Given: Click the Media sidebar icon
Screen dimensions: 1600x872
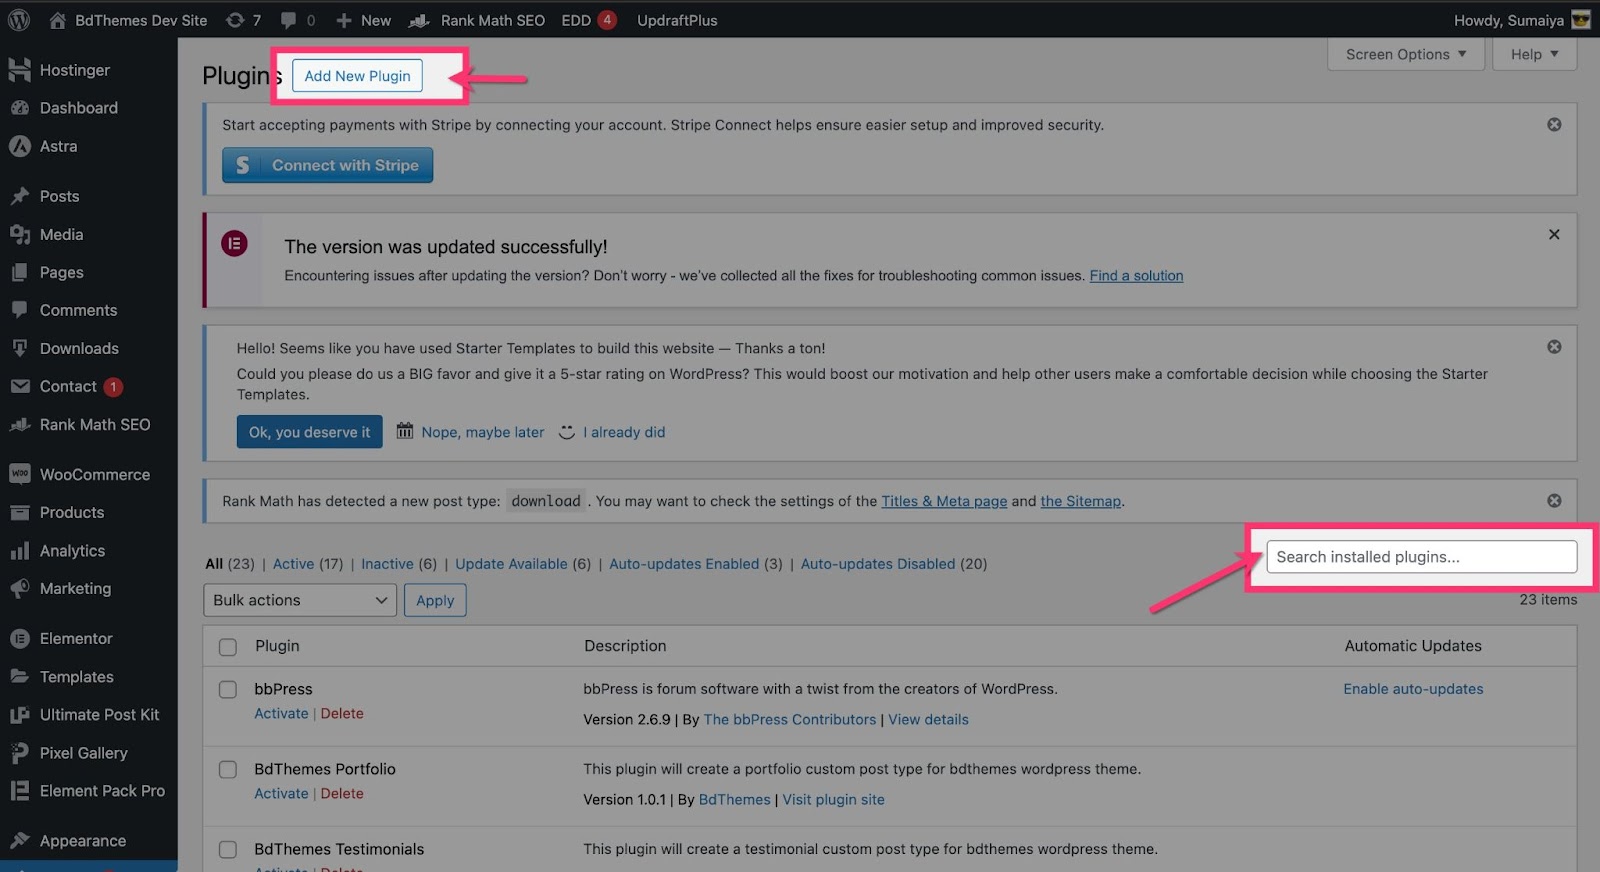Looking at the screenshot, I should (x=19, y=234).
